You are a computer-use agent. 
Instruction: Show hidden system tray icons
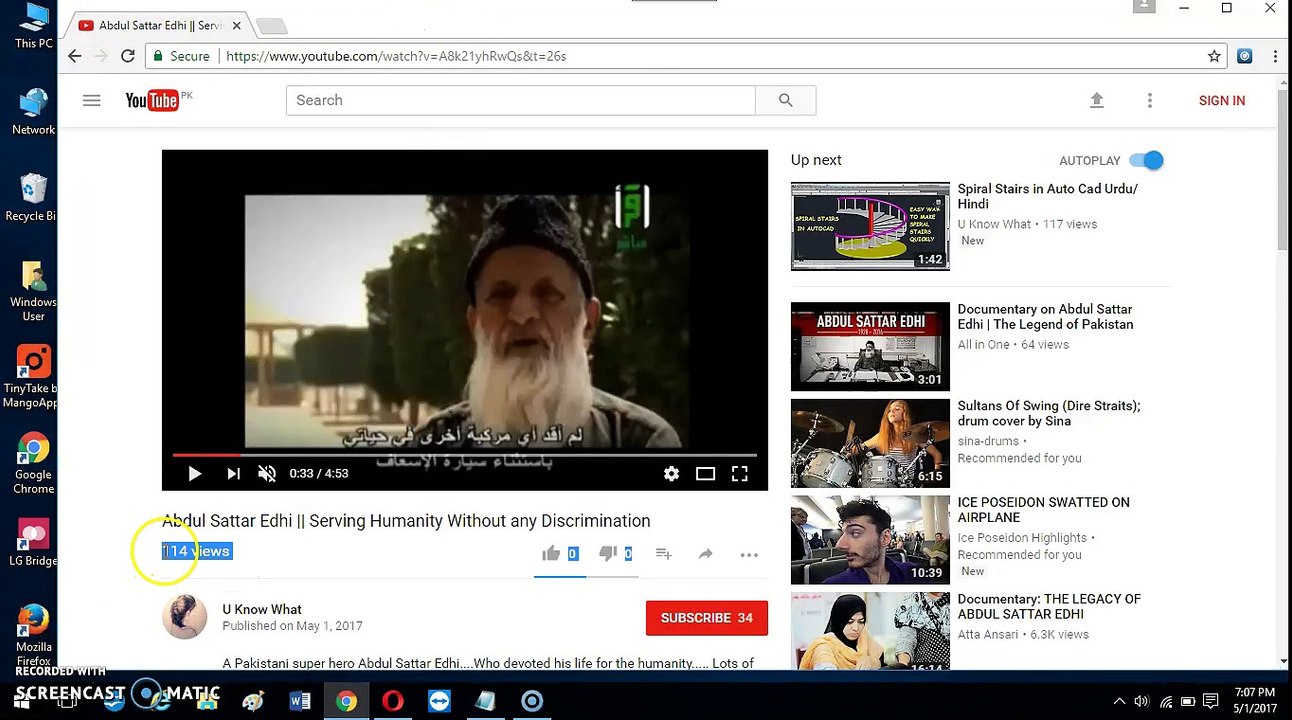coord(1119,701)
